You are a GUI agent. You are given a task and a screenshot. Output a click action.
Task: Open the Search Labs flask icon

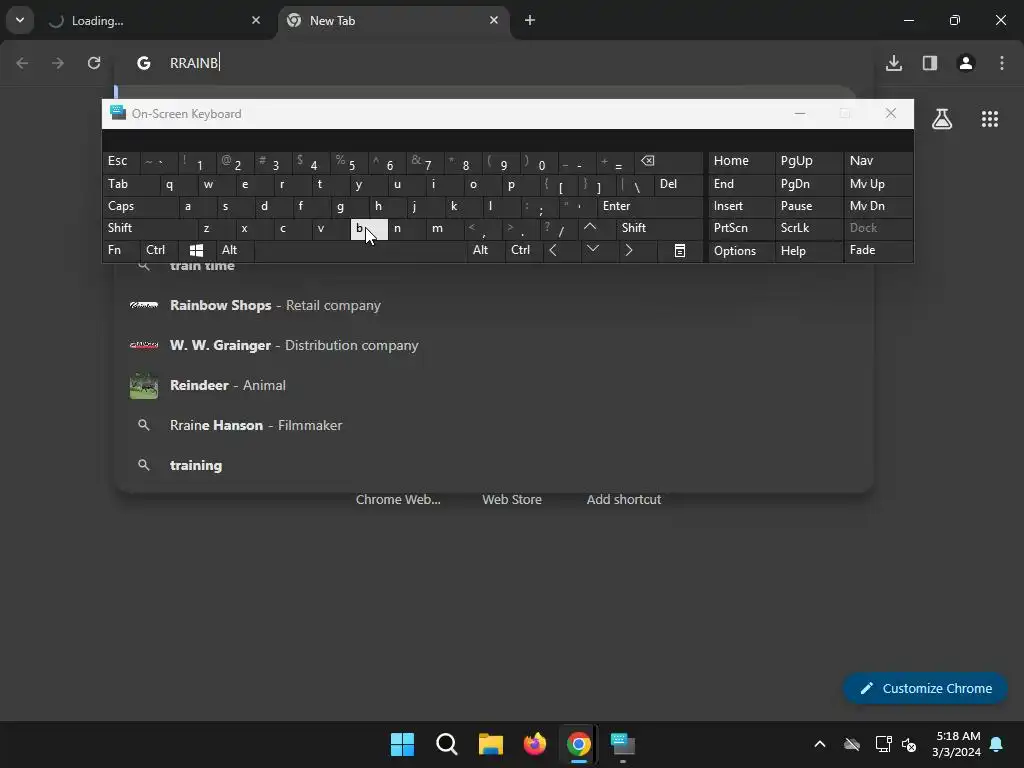tap(942, 119)
